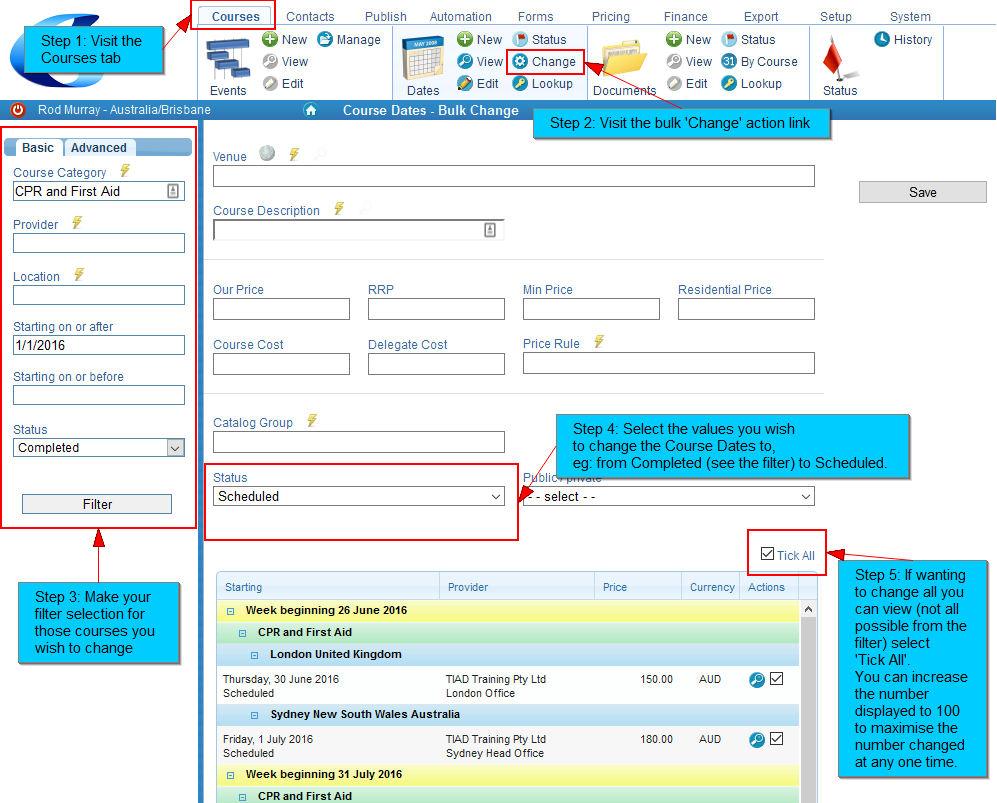The height and width of the screenshot is (803, 997).
Task: Open the bulk Change action for Dates
Action: click(x=545, y=62)
